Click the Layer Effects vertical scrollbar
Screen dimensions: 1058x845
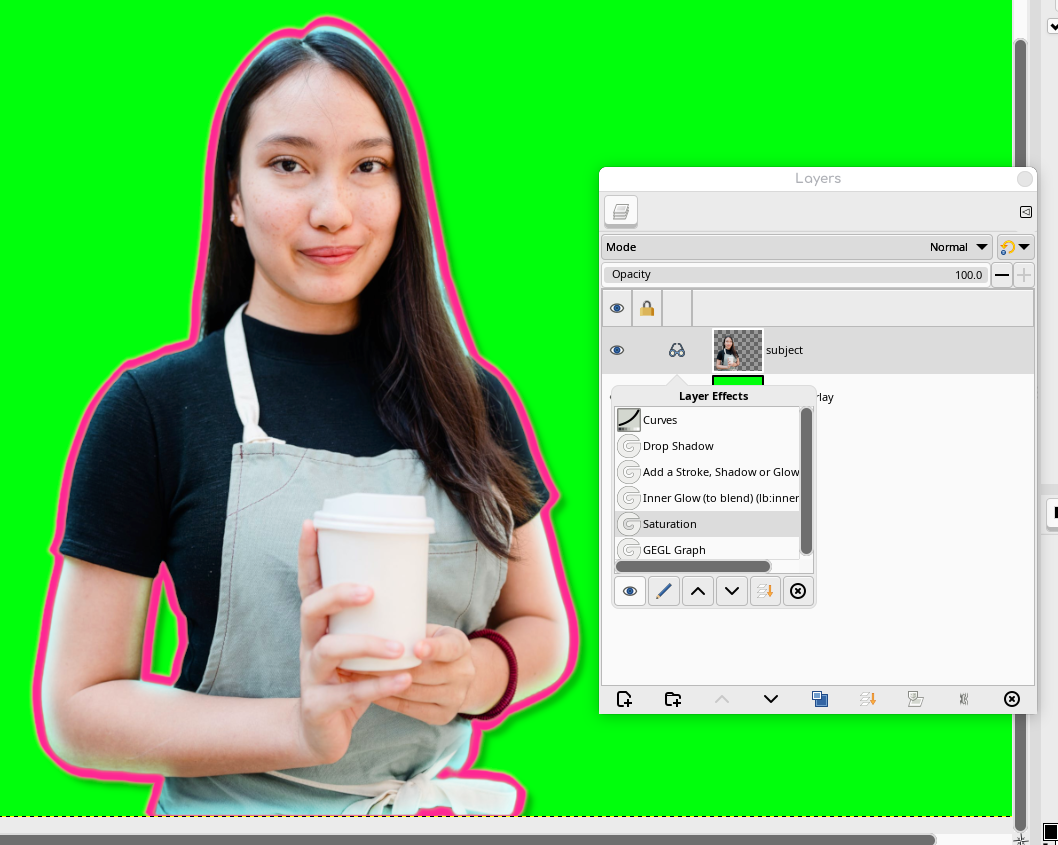[x=806, y=482]
